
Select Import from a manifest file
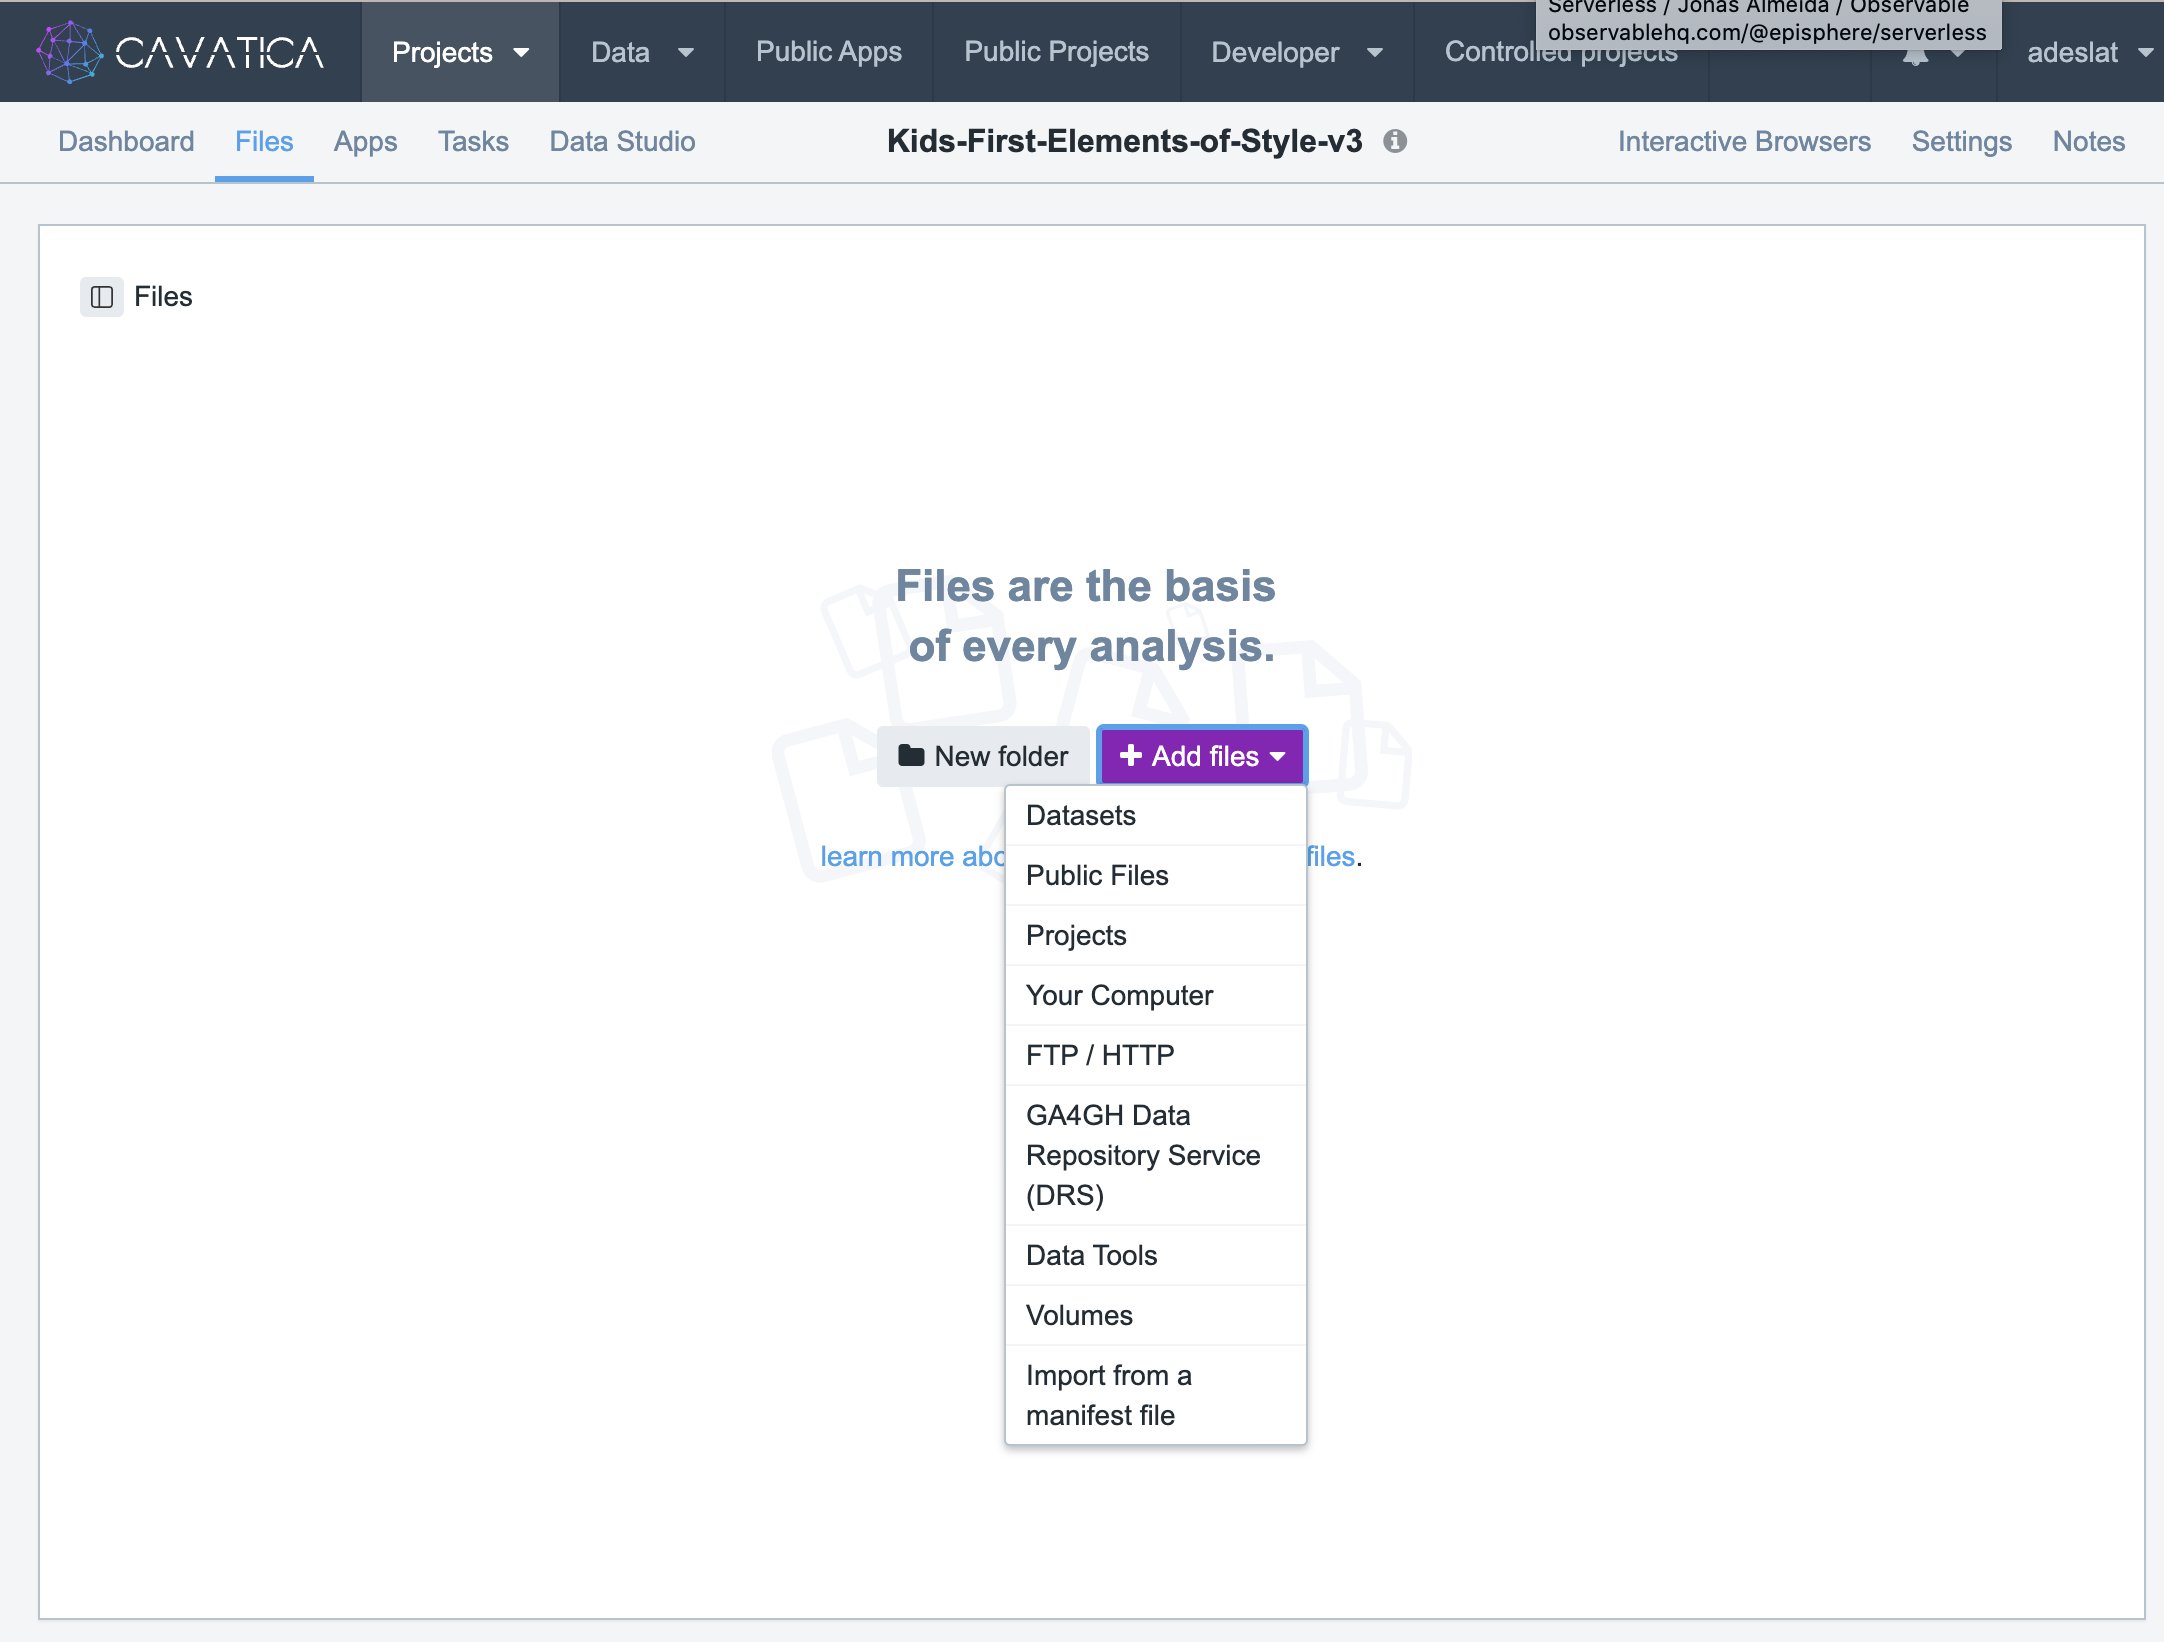[x=1108, y=1395]
